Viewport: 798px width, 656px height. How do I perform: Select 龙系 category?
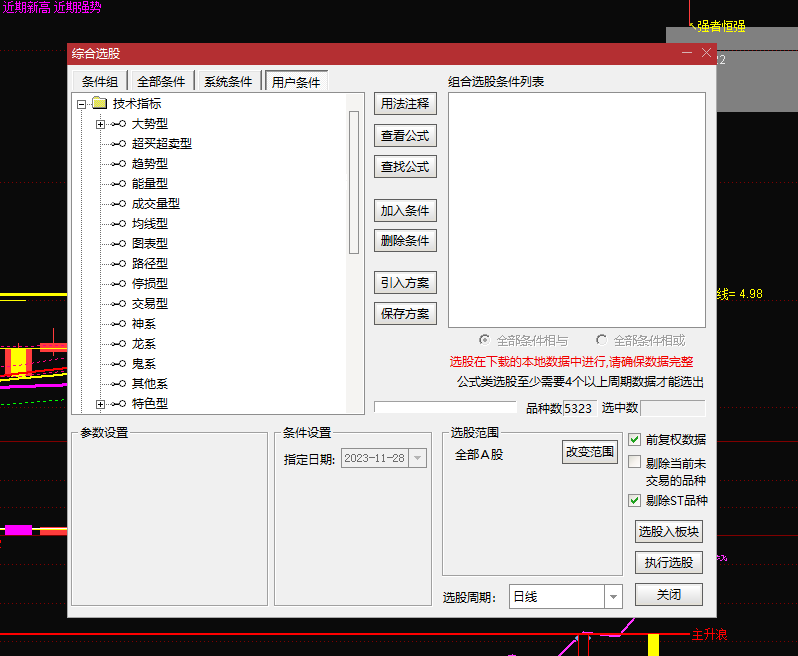[x=144, y=344]
